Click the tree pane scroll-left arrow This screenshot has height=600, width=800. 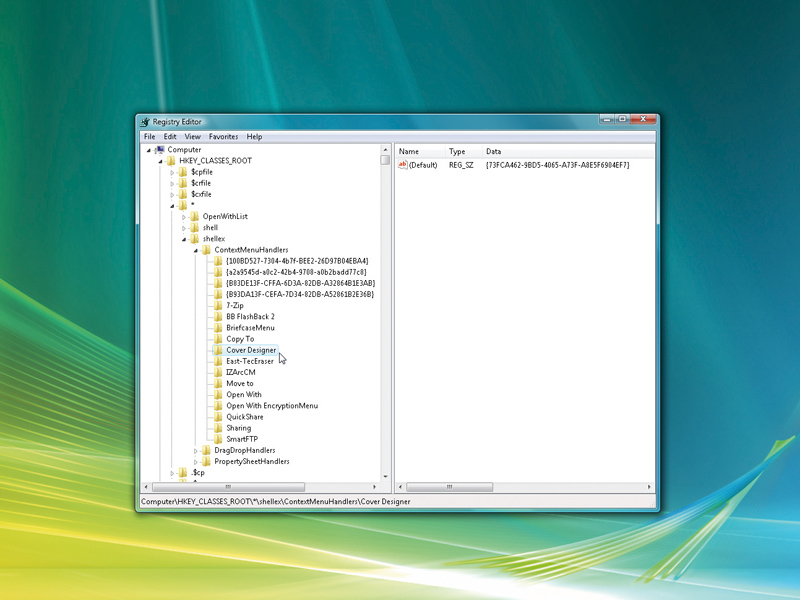pos(146,487)
